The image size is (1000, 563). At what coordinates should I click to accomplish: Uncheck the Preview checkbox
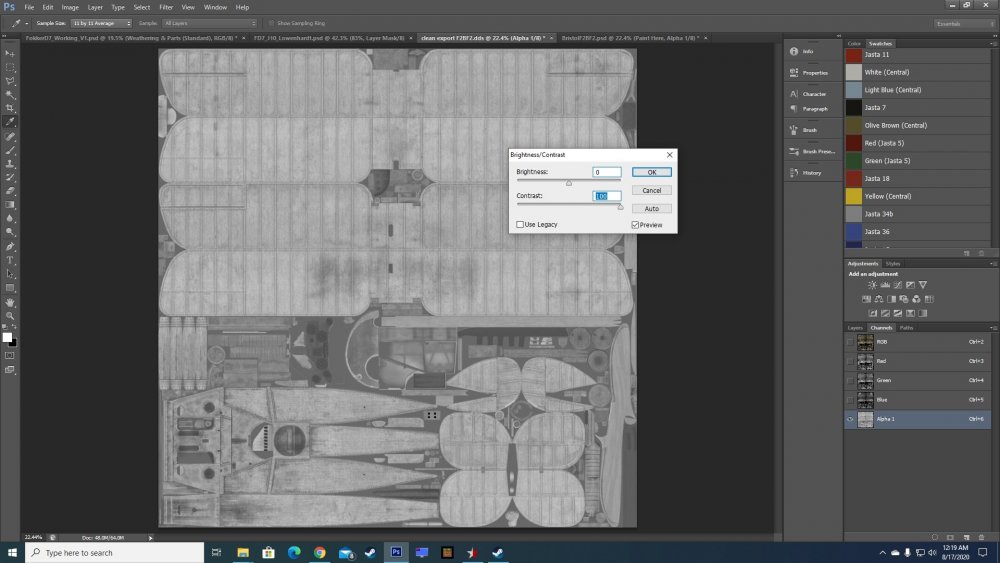click(635, 225)
